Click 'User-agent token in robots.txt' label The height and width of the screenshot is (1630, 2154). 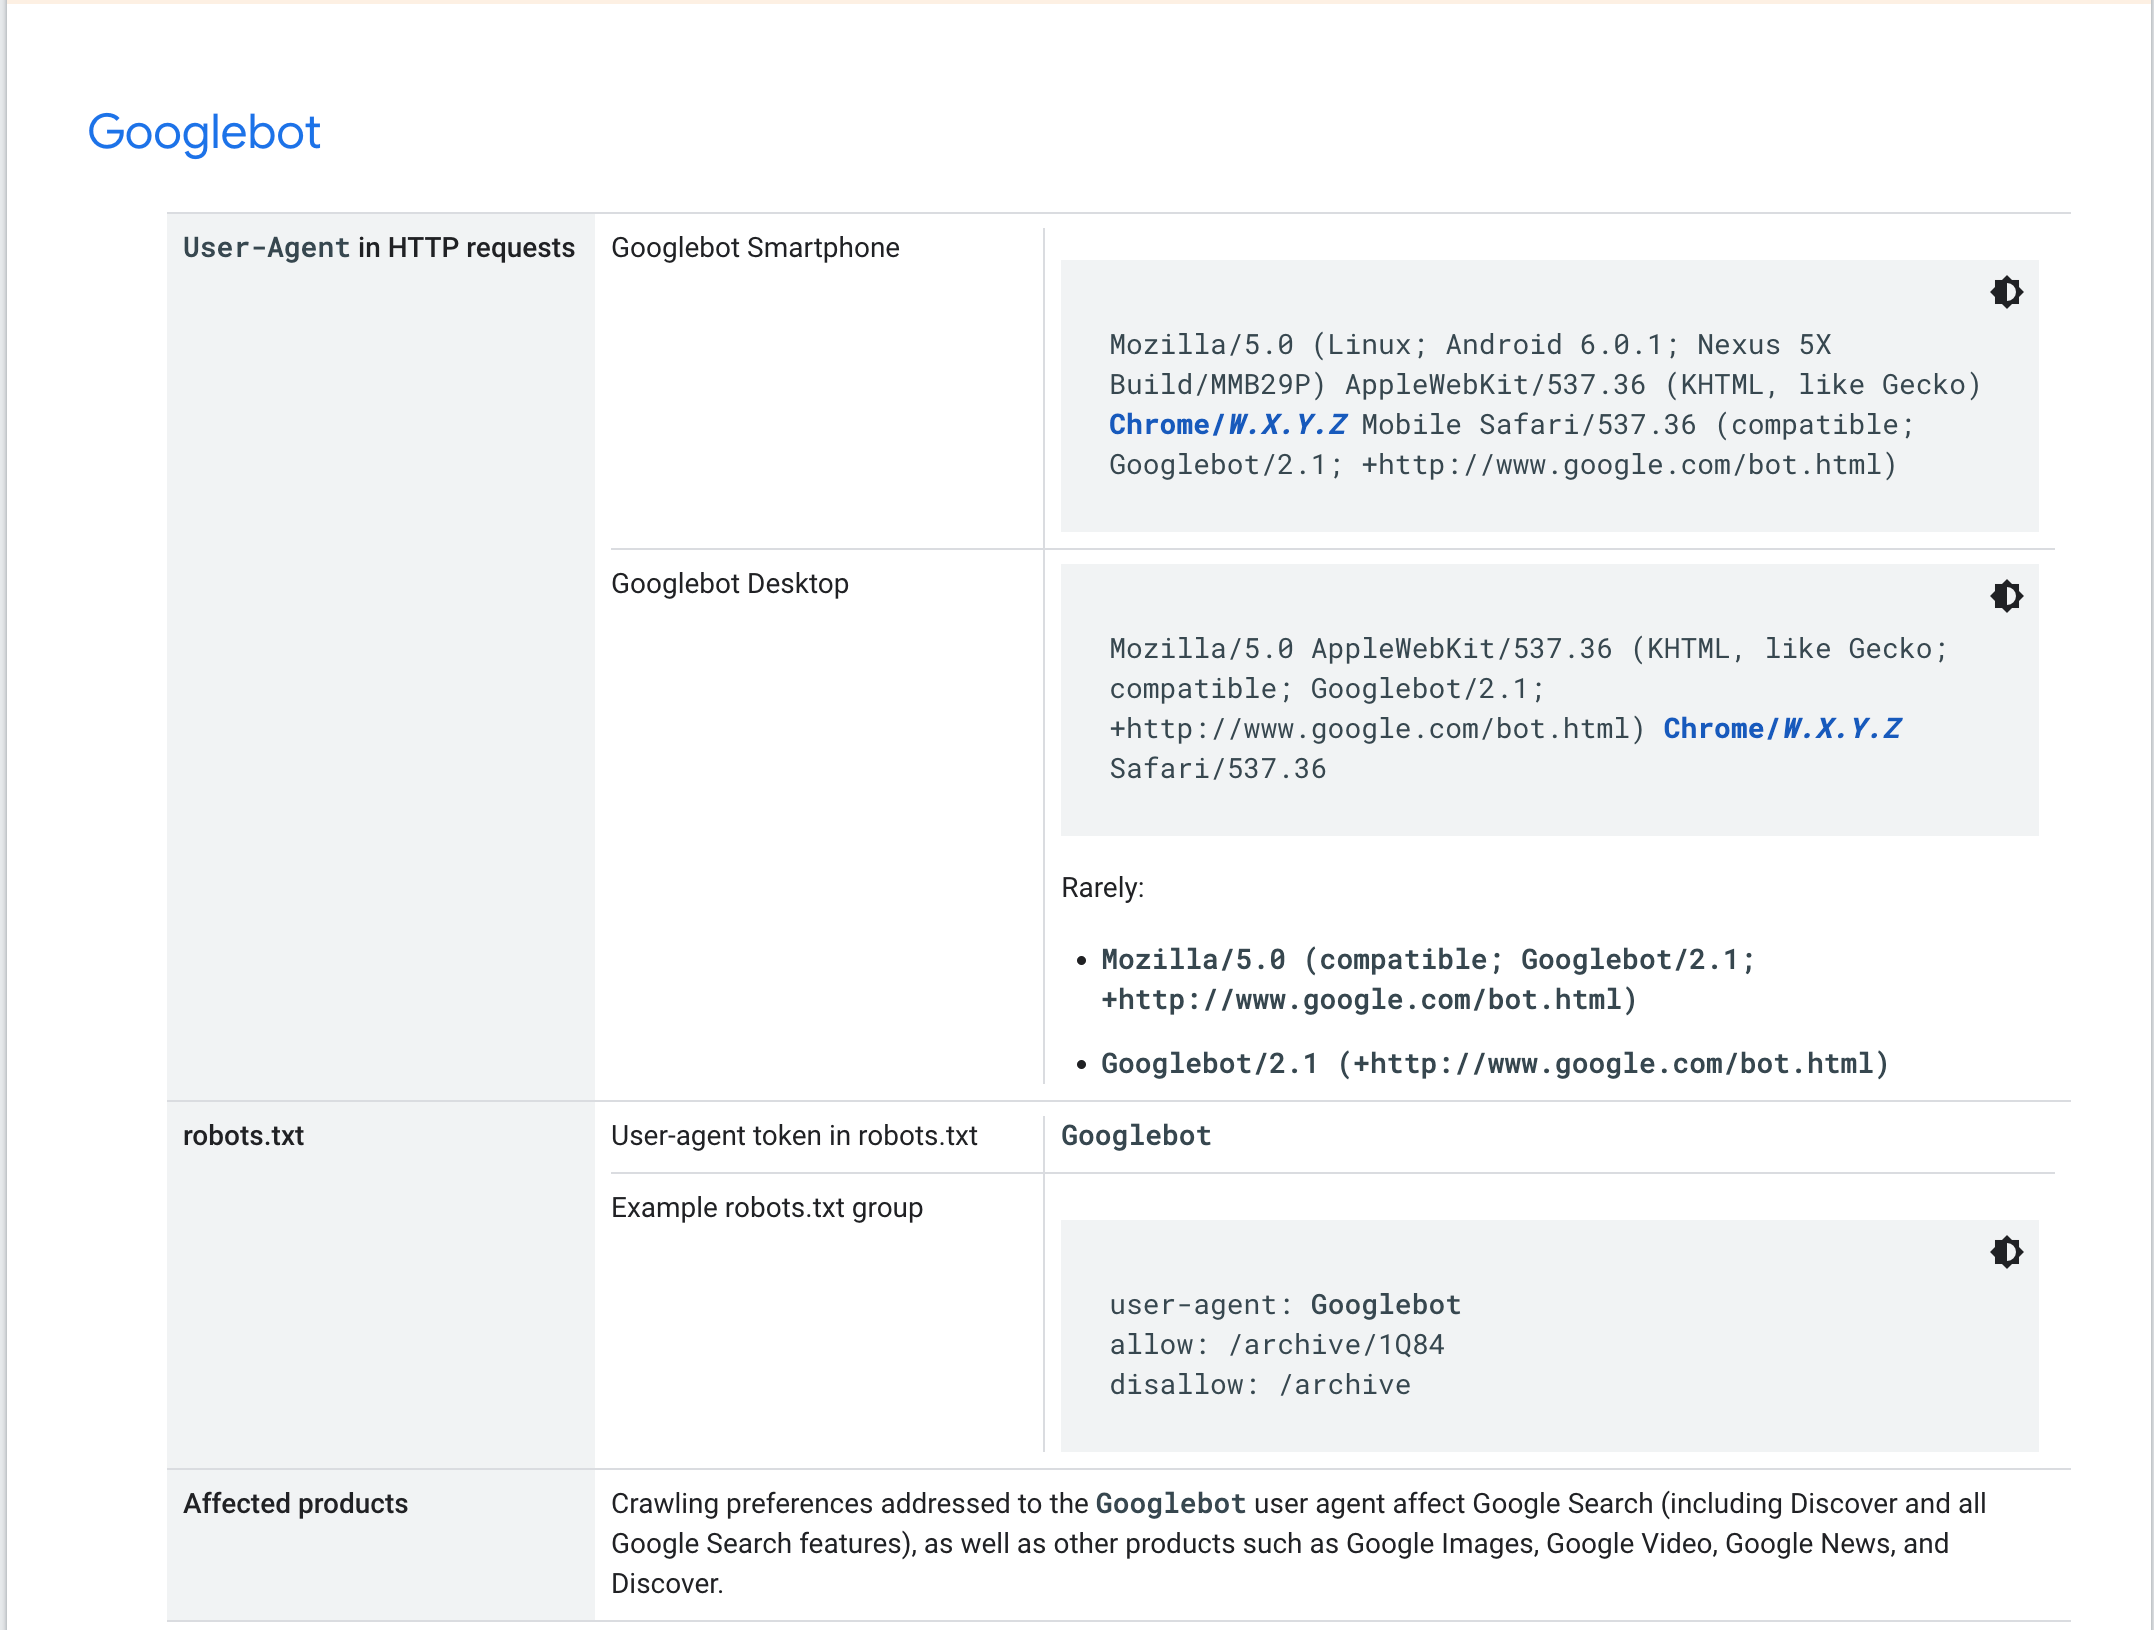794,1136
